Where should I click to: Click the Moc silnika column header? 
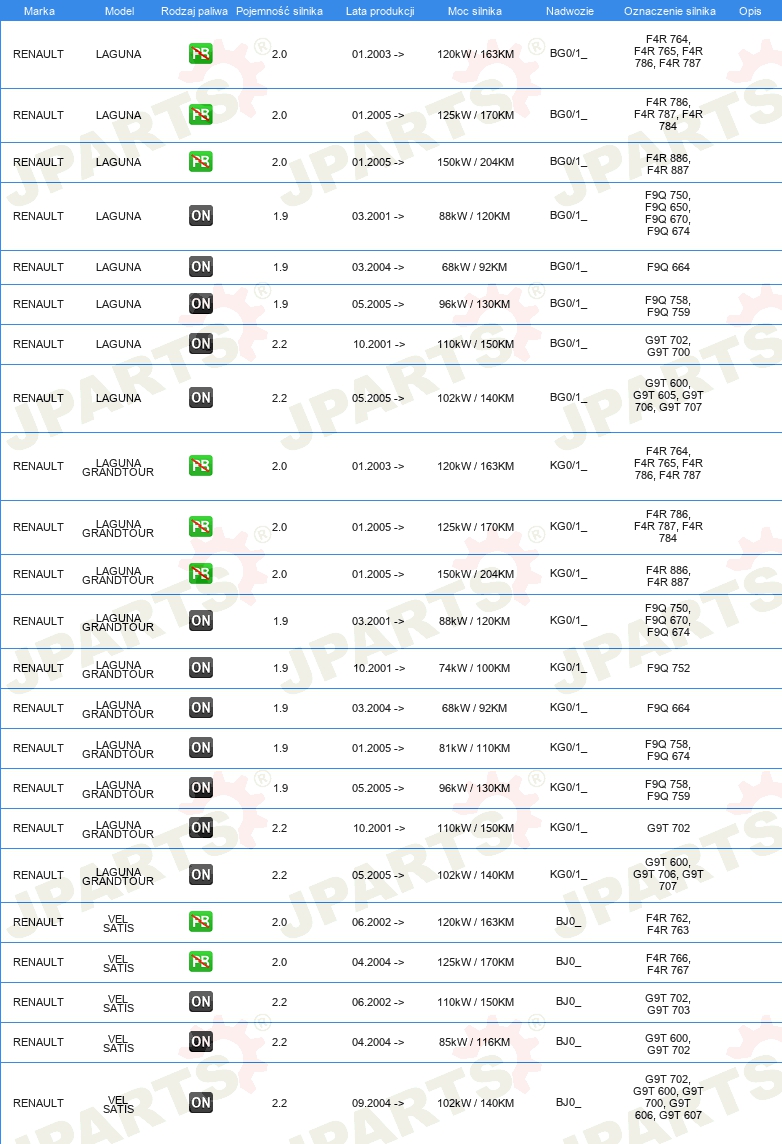pyautogui.click(x=475, y=11)
